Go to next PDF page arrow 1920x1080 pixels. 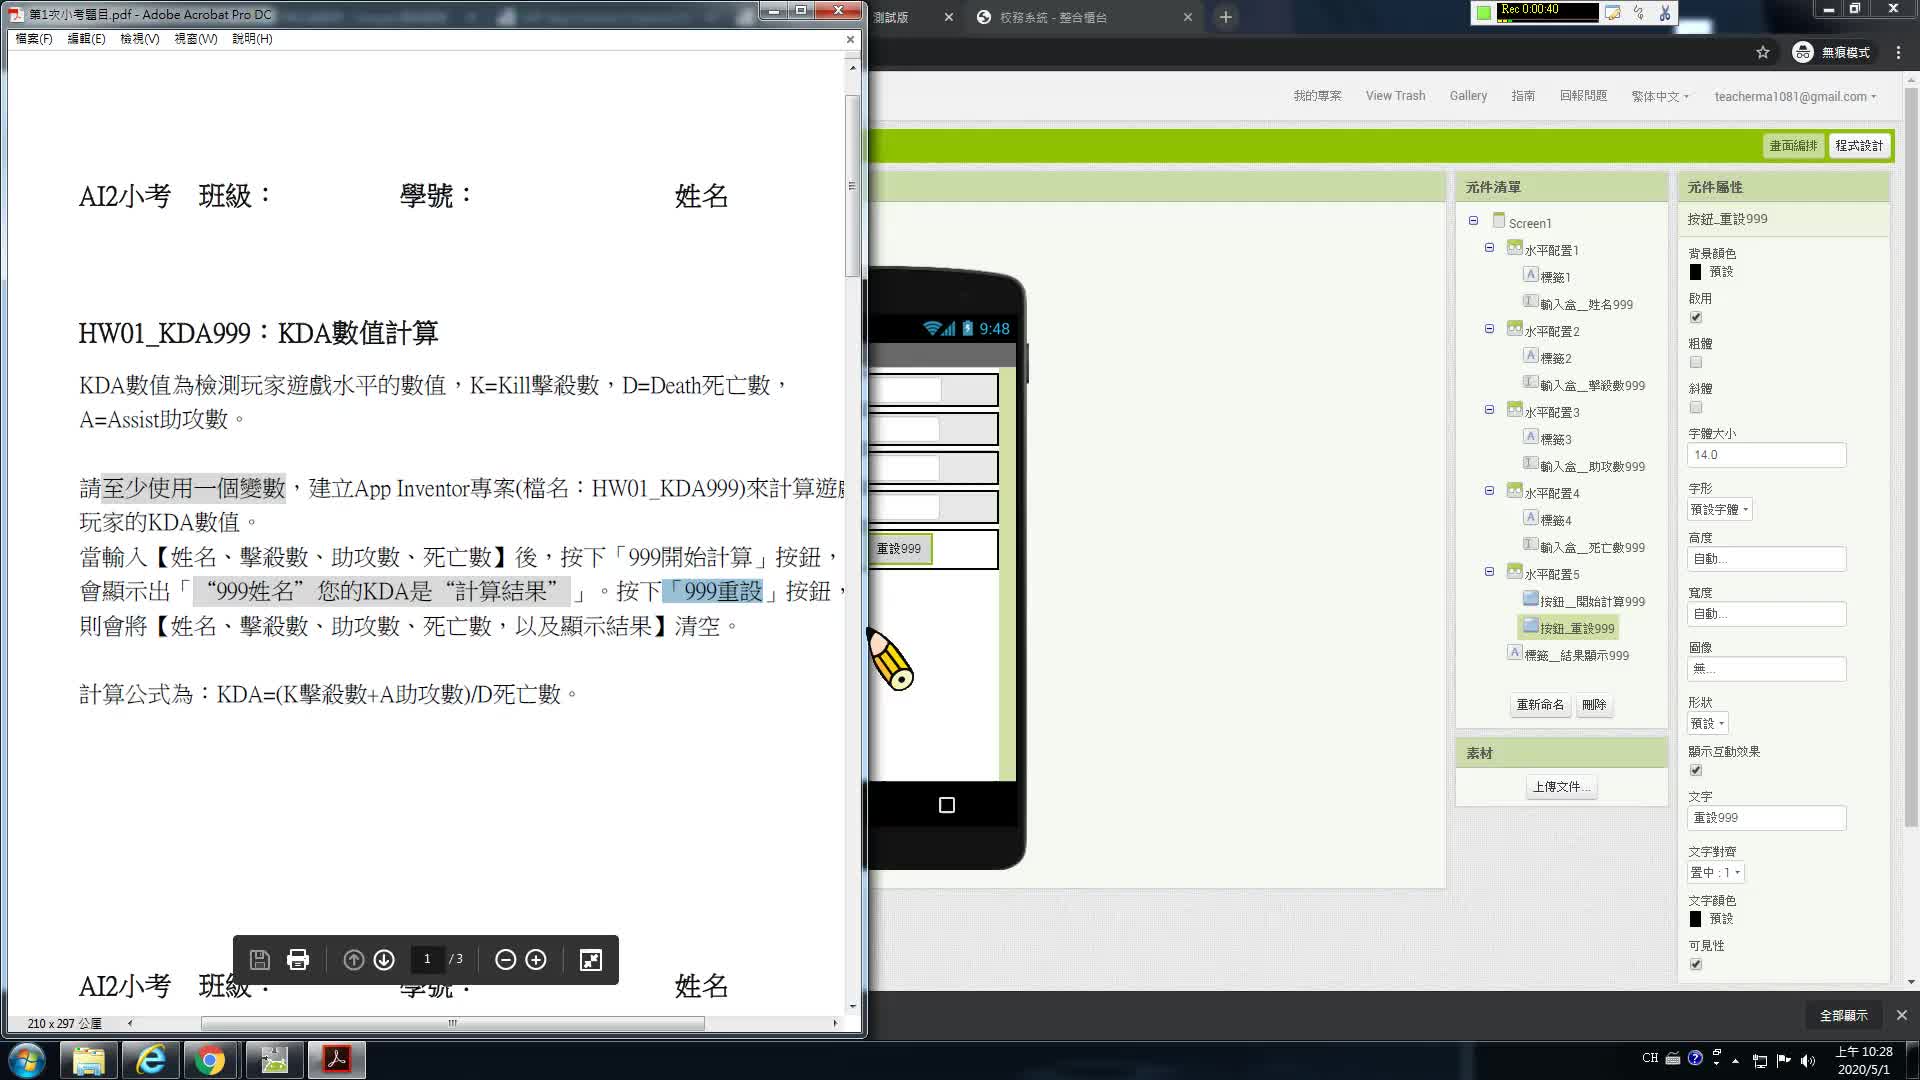(x=384, y=960)
